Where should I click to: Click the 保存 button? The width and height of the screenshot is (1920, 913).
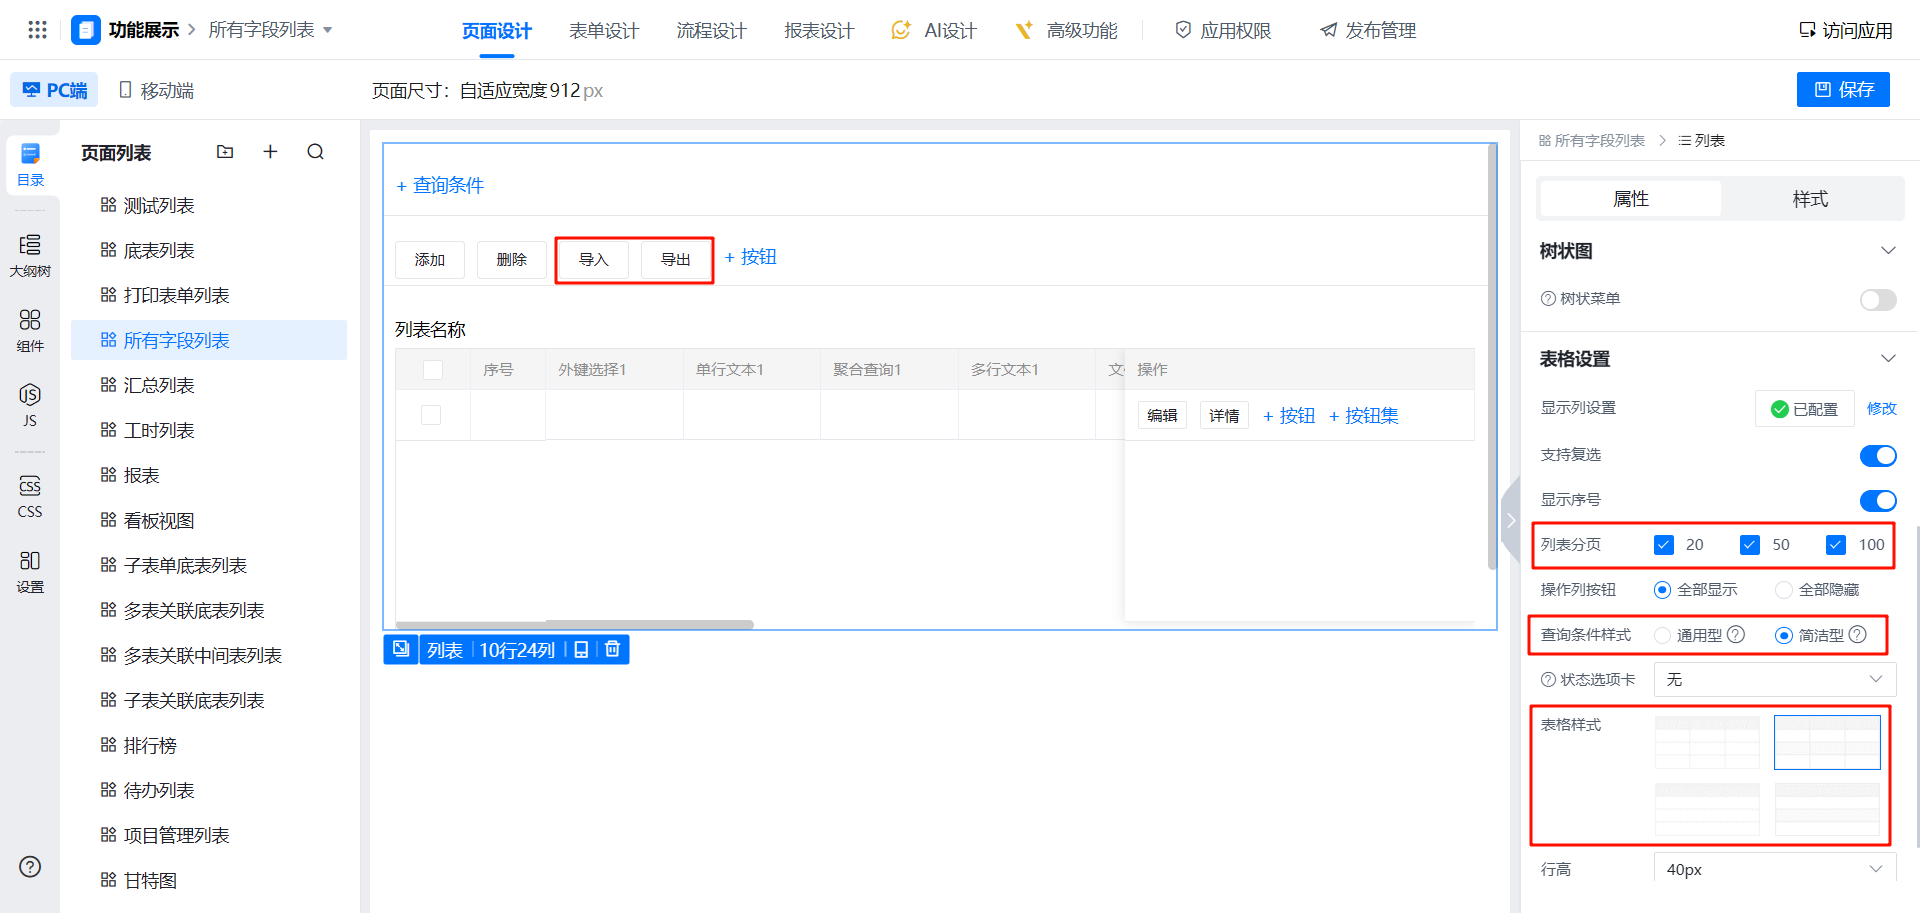coord(1842,90)
